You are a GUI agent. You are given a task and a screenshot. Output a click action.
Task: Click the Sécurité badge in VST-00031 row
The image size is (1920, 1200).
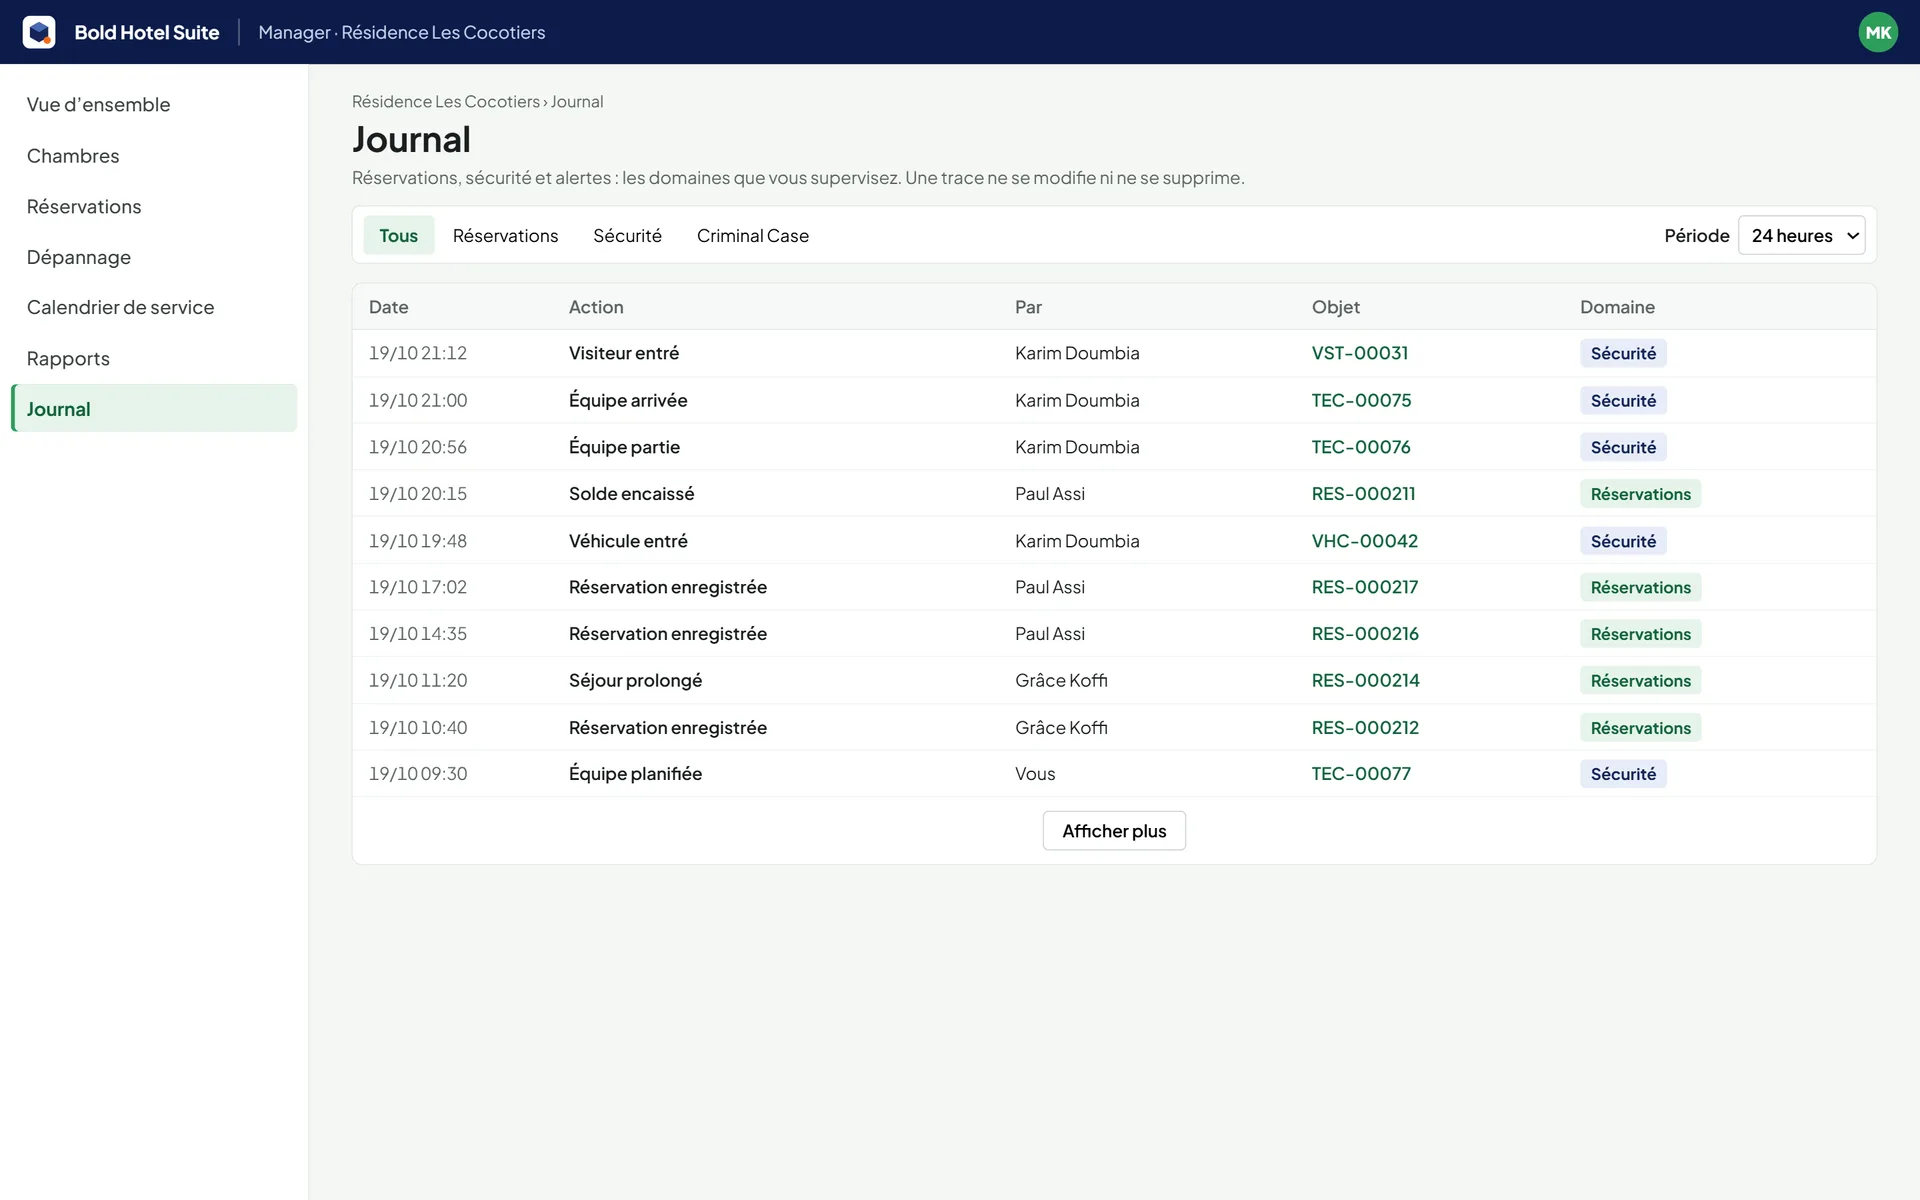1623,353
